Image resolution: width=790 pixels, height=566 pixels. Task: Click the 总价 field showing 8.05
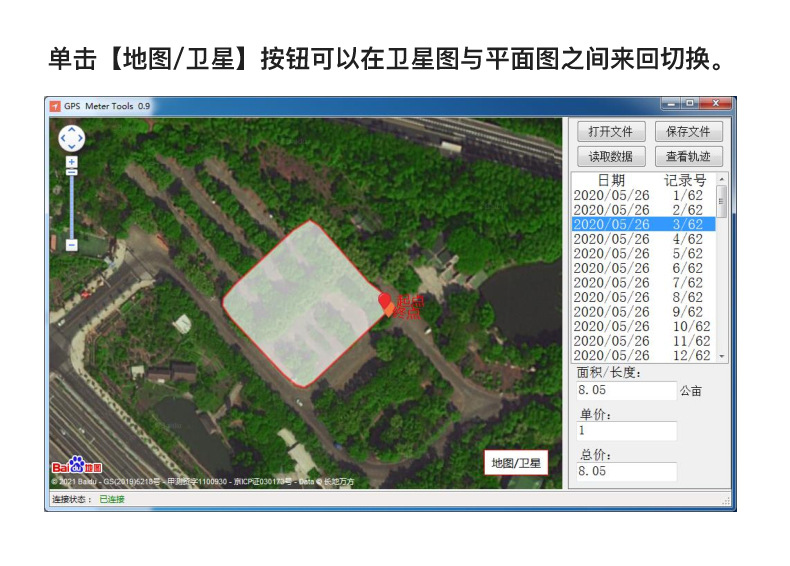pyautogui.click(x=626, y=471)
